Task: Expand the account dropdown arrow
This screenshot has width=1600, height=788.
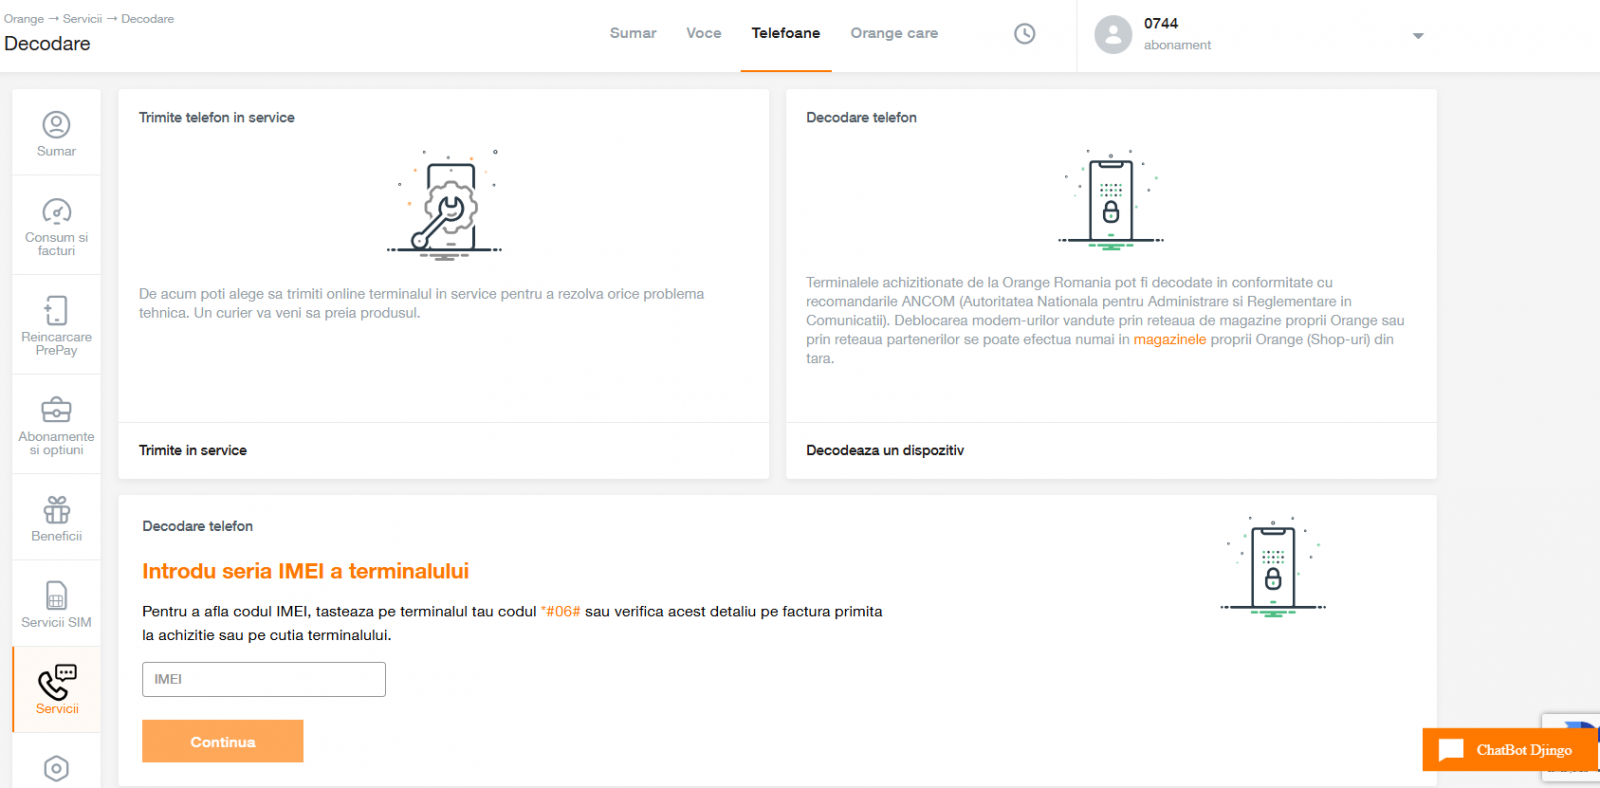Action: pyautogui.click(x=1417, y=36)
